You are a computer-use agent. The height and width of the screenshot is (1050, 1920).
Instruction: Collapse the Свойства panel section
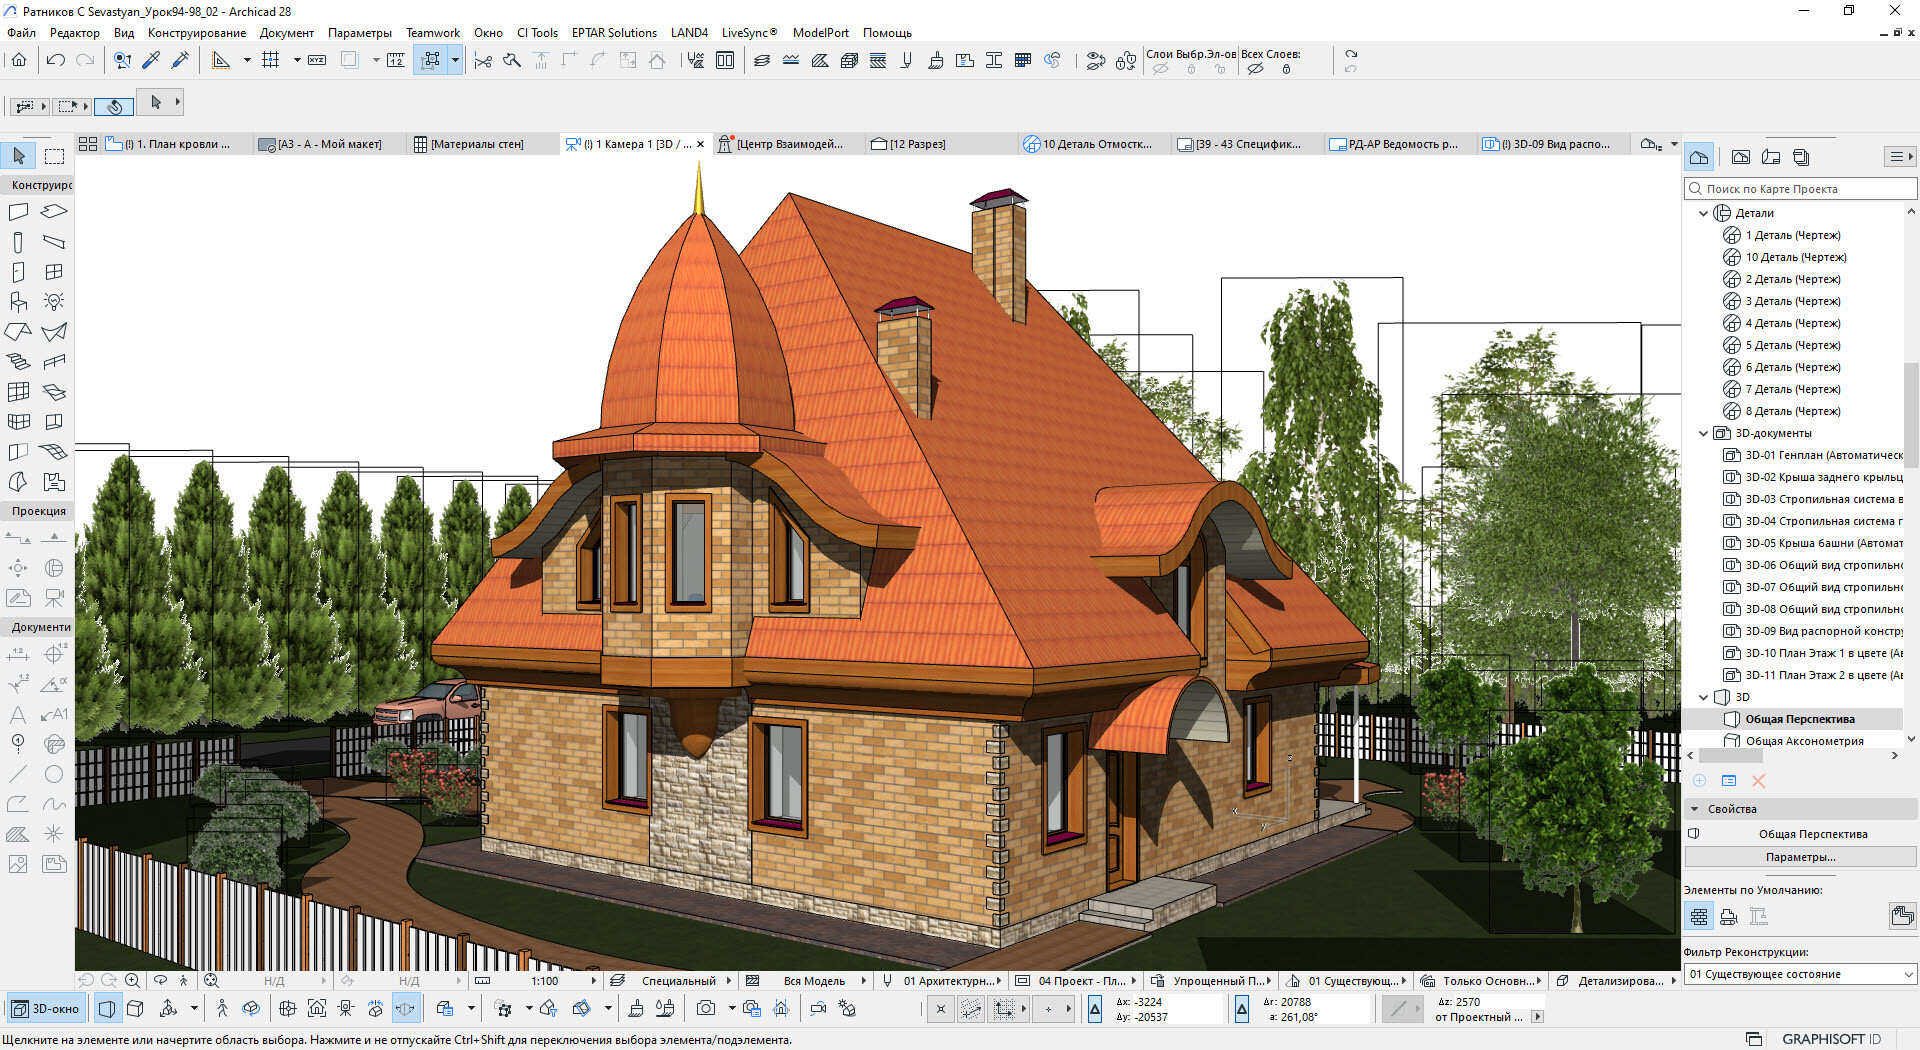click(1695, 809)
